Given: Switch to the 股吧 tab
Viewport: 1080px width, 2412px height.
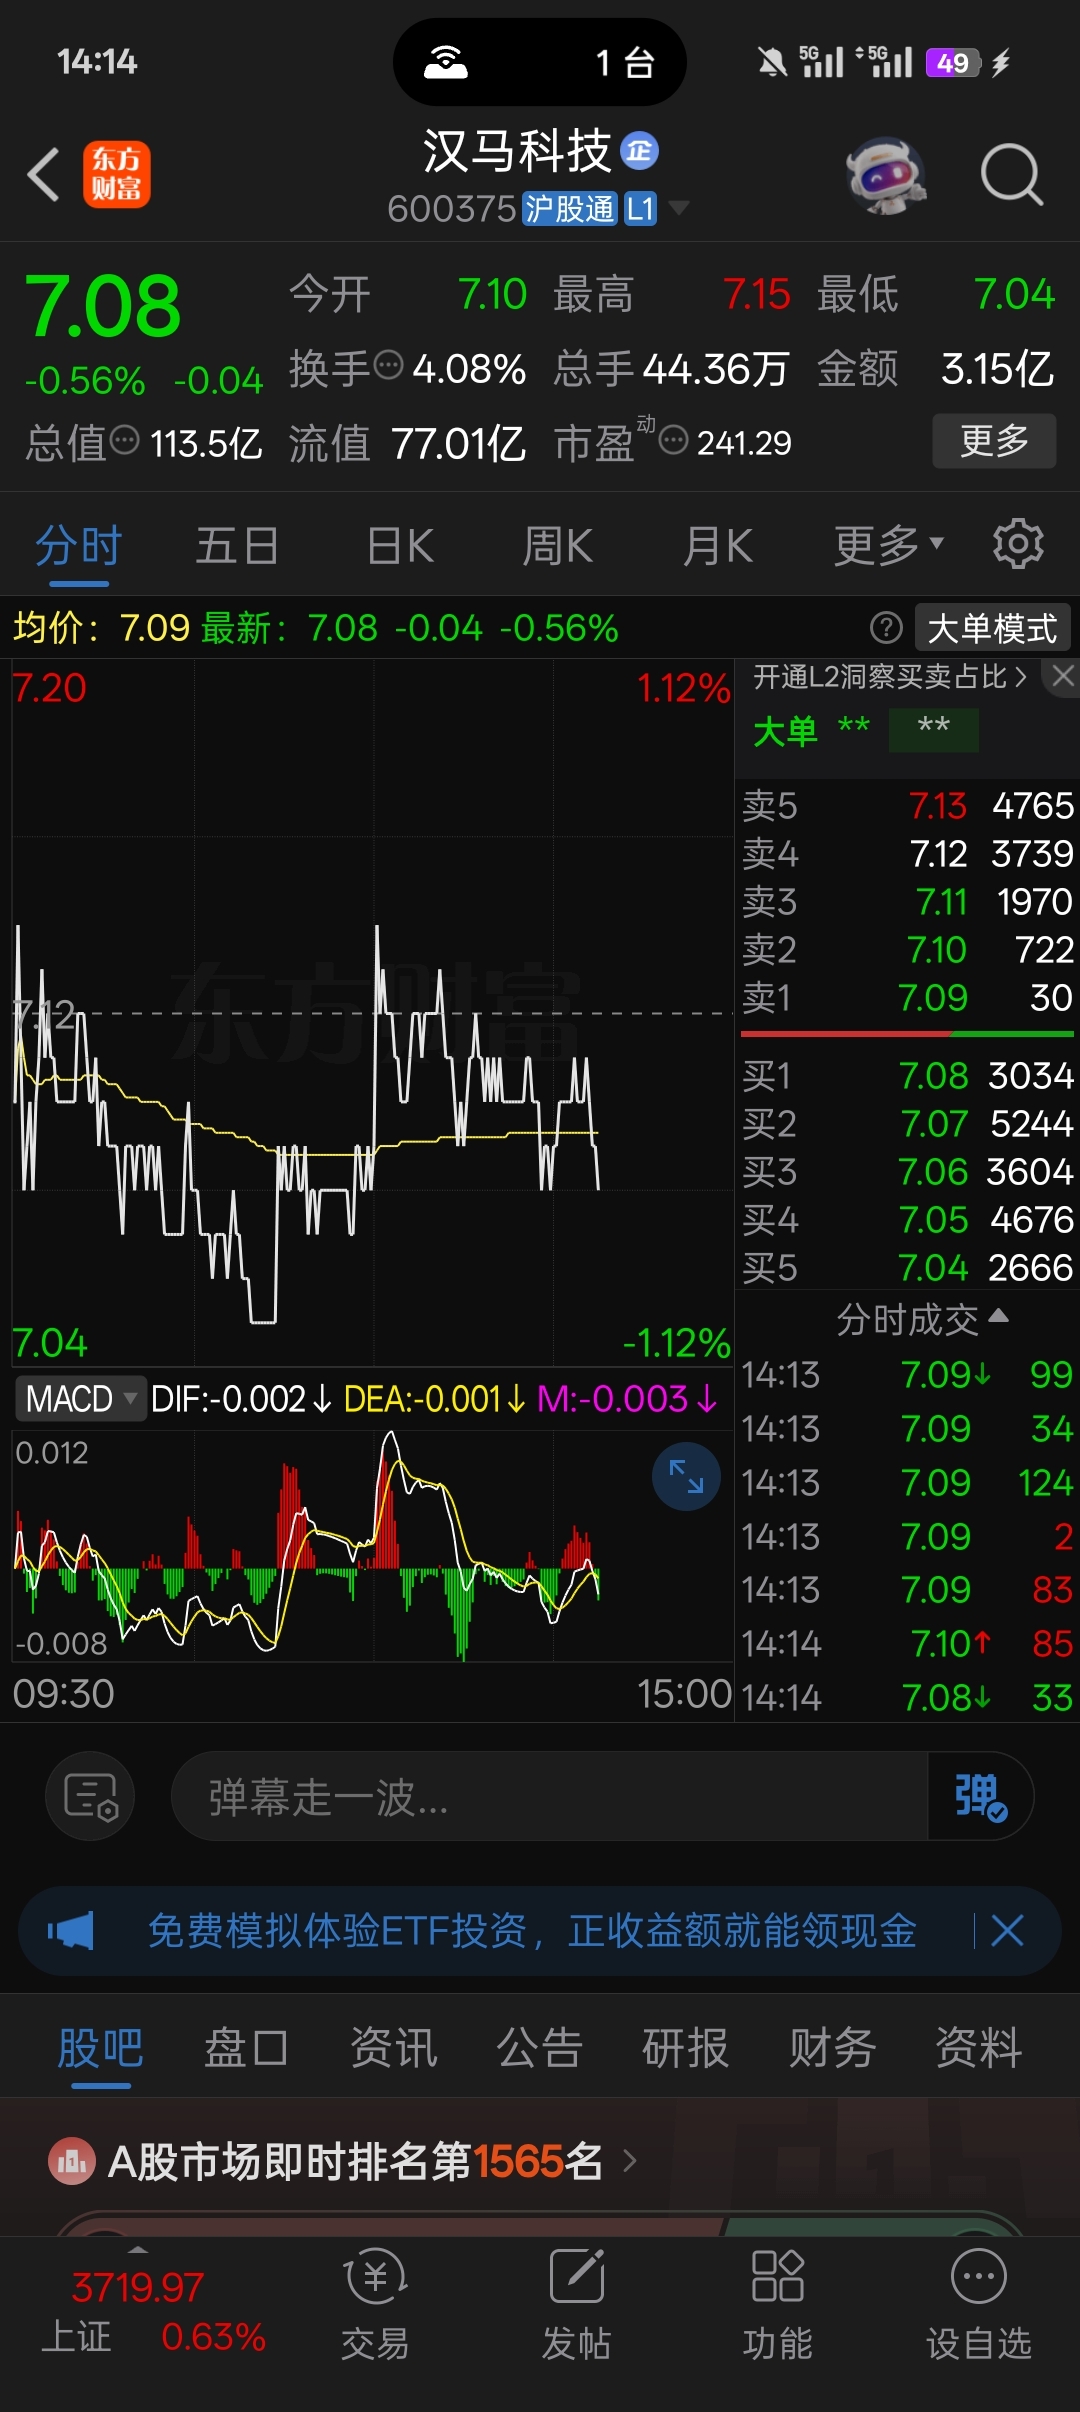Looking at the screenshot, I should pyautogui.click(x=100, y=2048).
